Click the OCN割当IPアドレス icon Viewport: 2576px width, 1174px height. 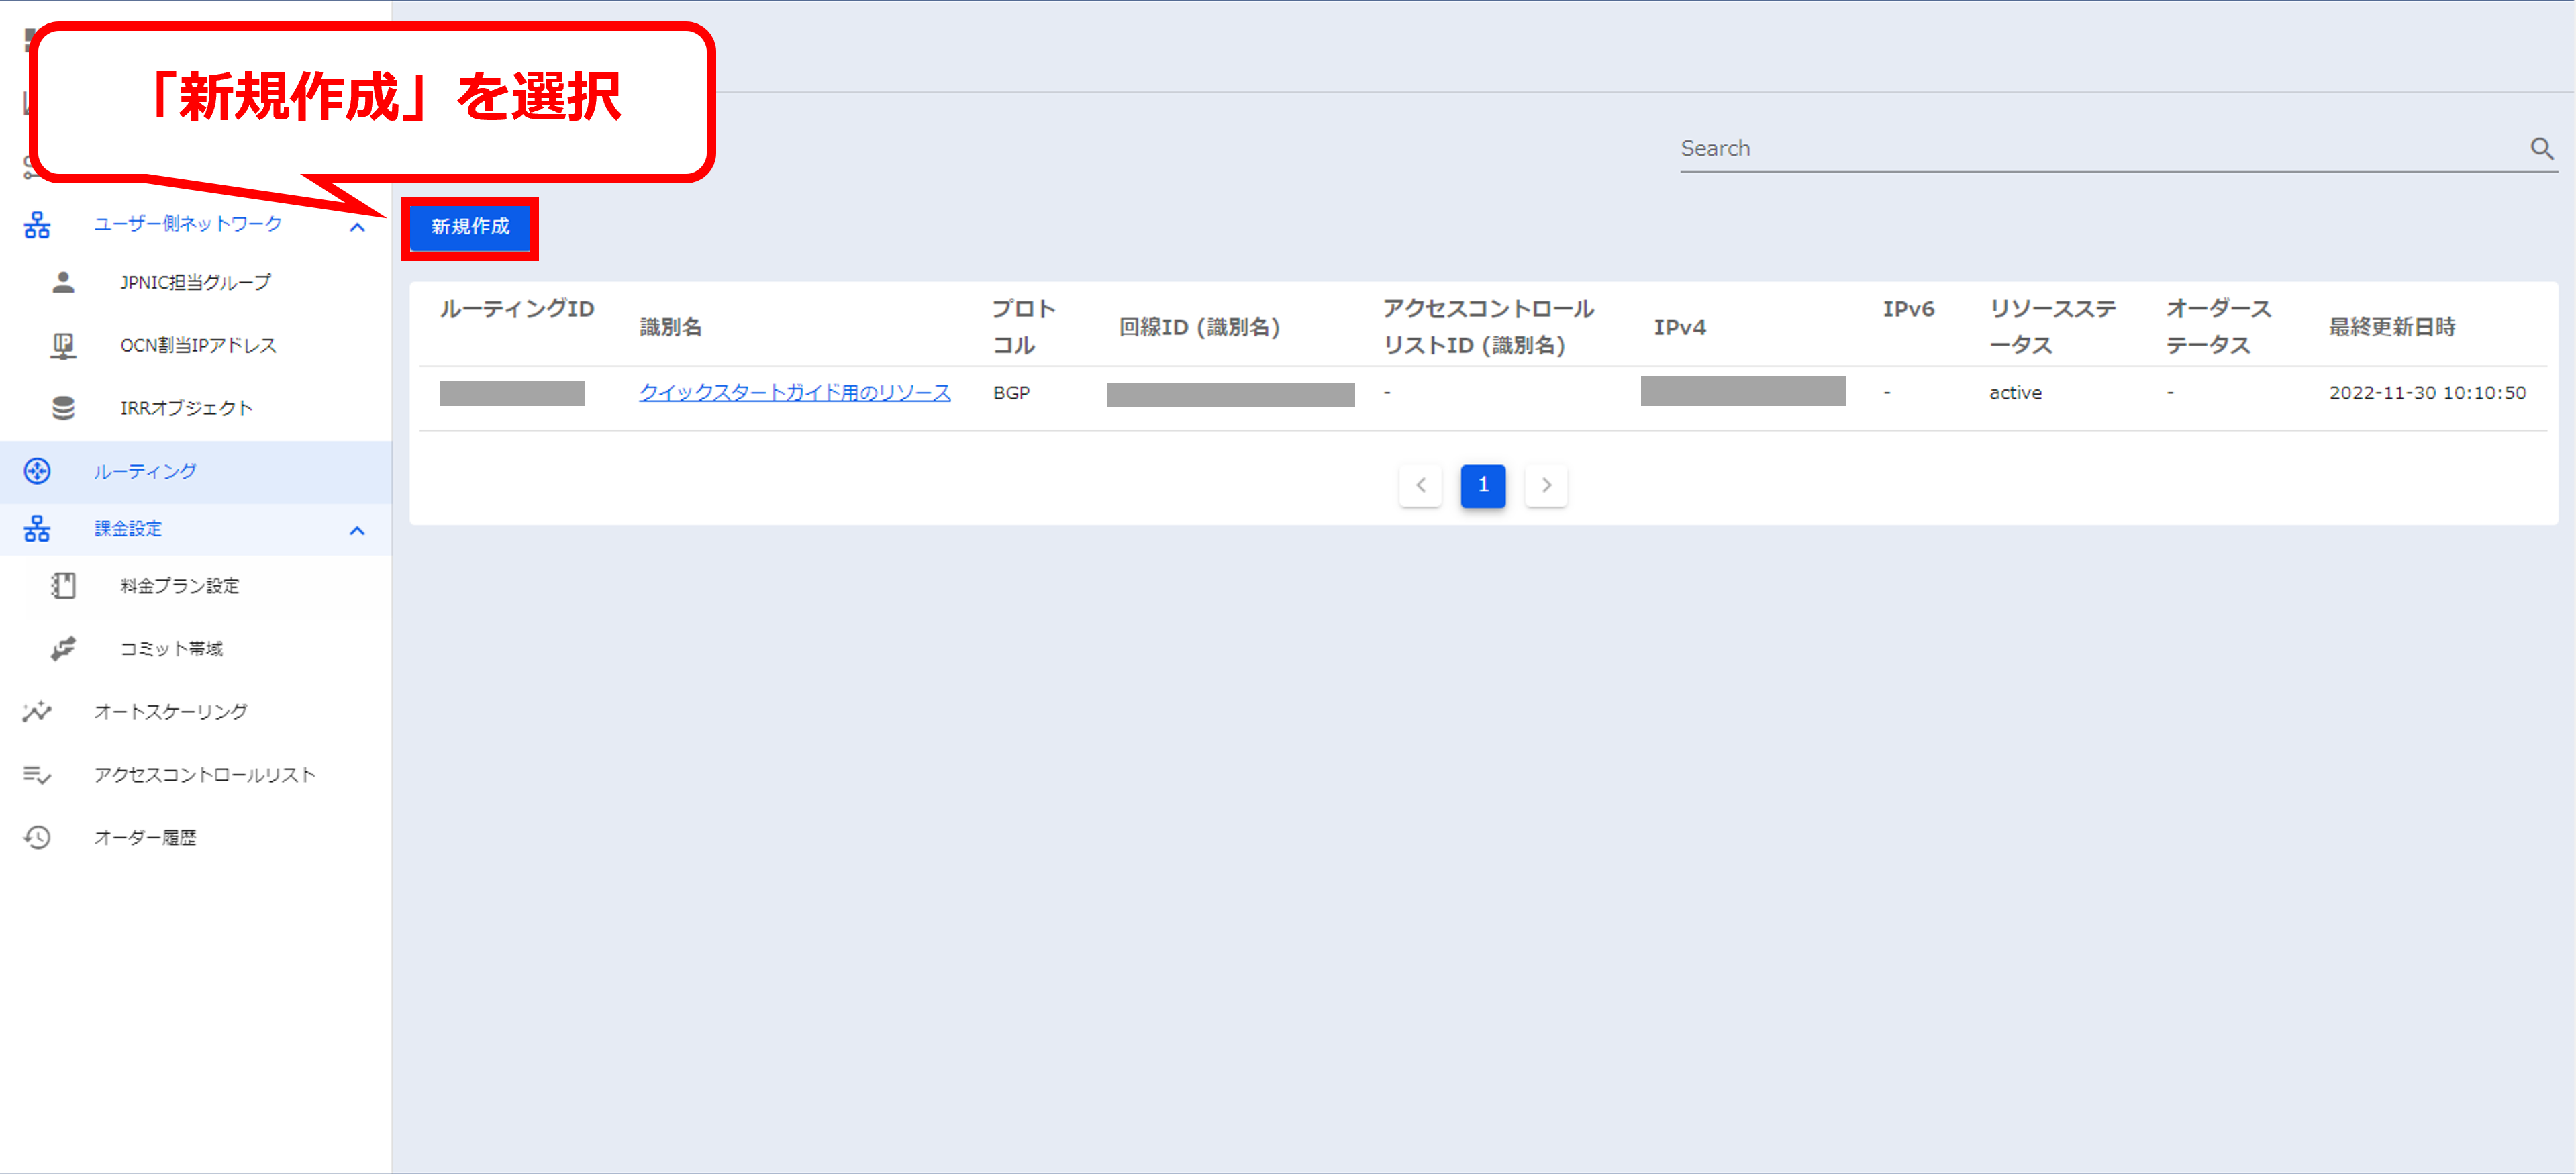pyautogui.click(x=63, y=345)
